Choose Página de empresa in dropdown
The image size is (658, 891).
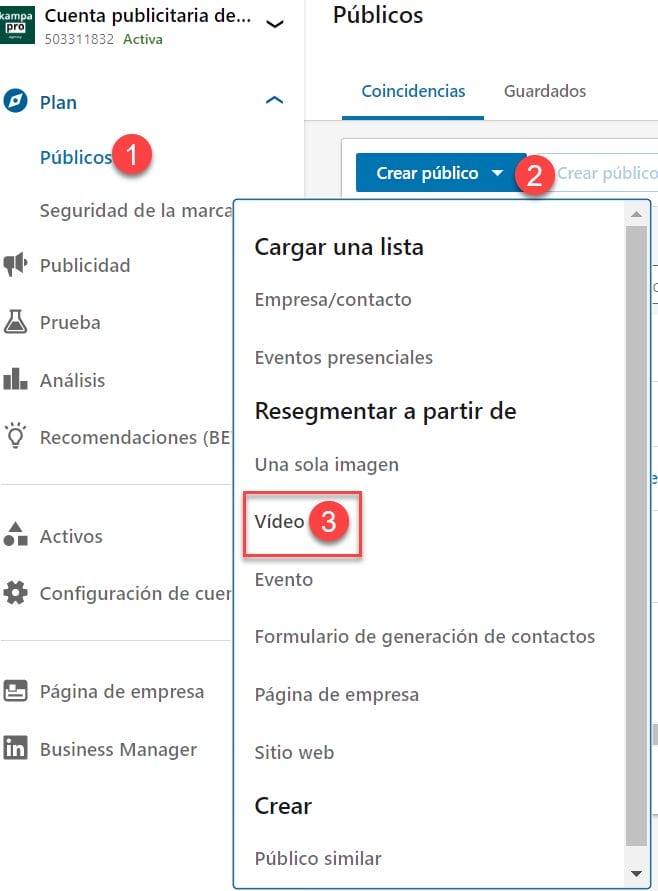pos(336,694)
